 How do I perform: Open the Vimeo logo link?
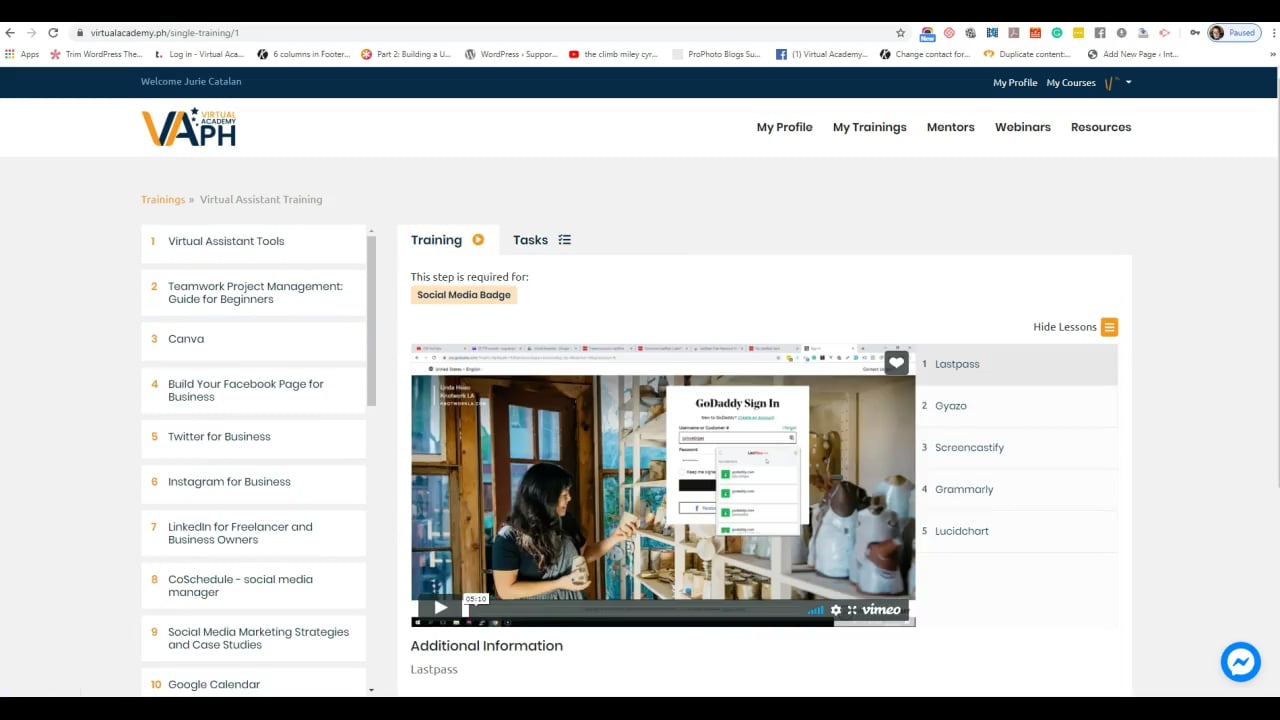[881, 610]
